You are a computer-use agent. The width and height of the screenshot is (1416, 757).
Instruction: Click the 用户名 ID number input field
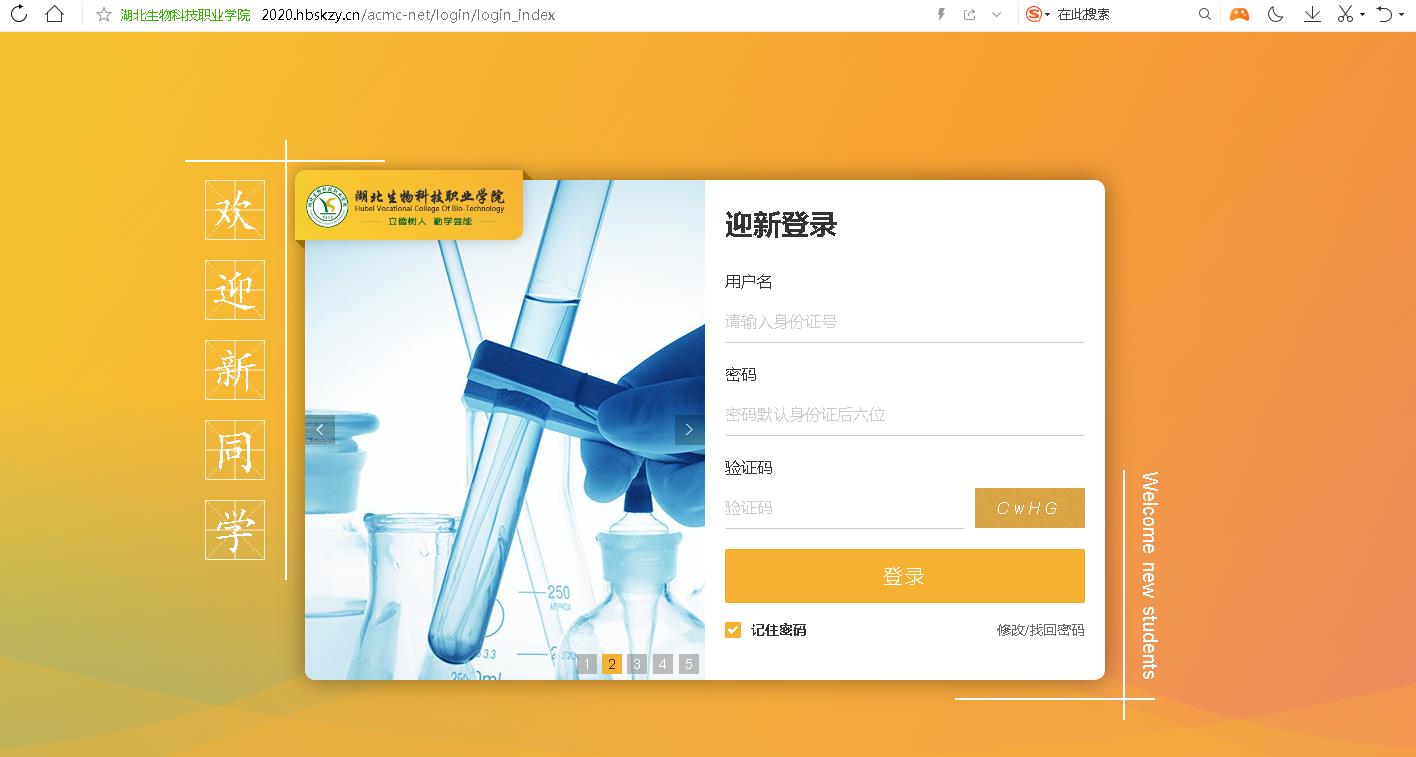(904, 322)
